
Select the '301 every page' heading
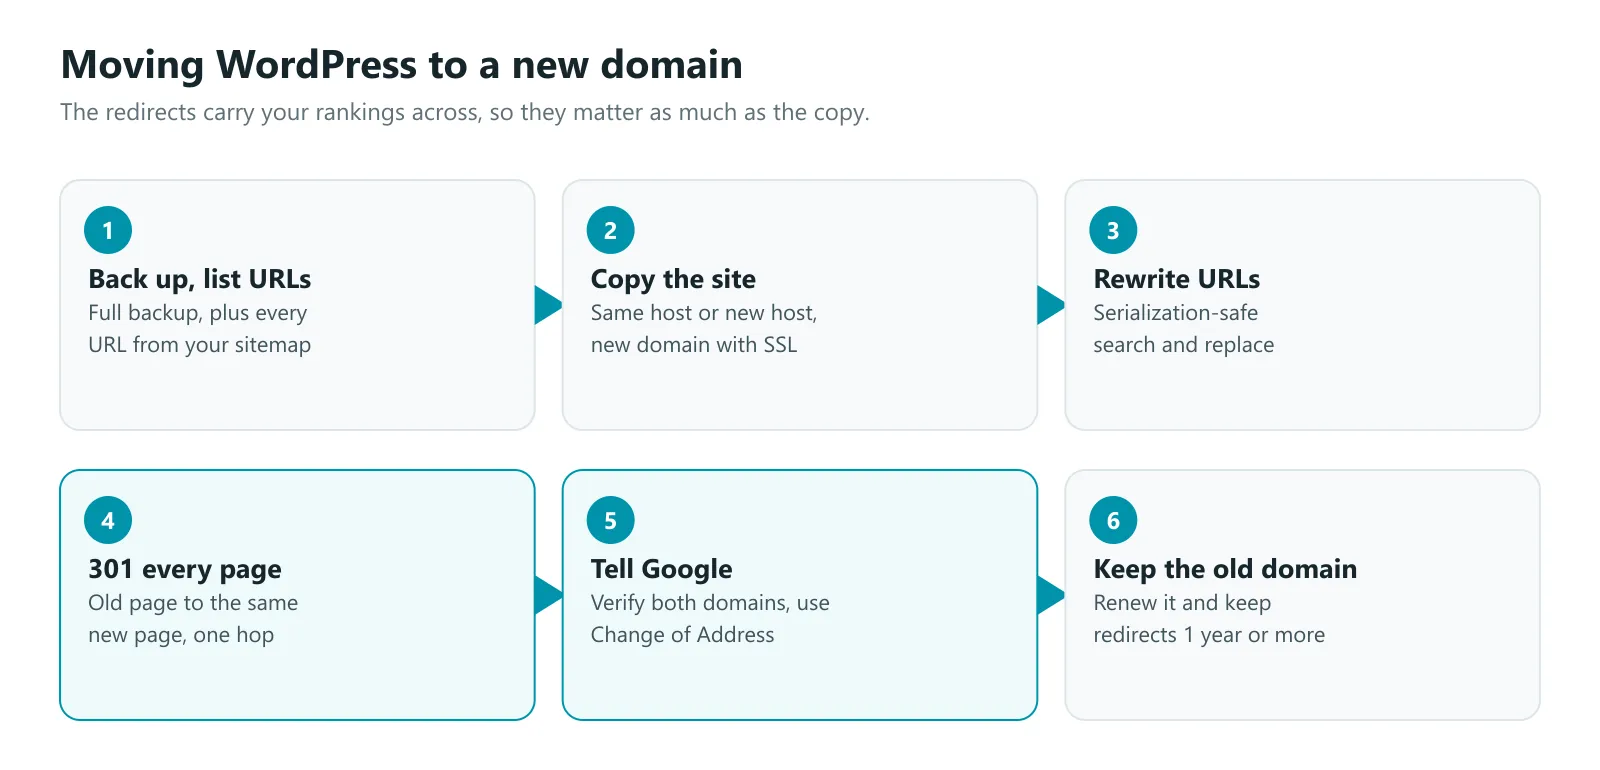[185, 569]
